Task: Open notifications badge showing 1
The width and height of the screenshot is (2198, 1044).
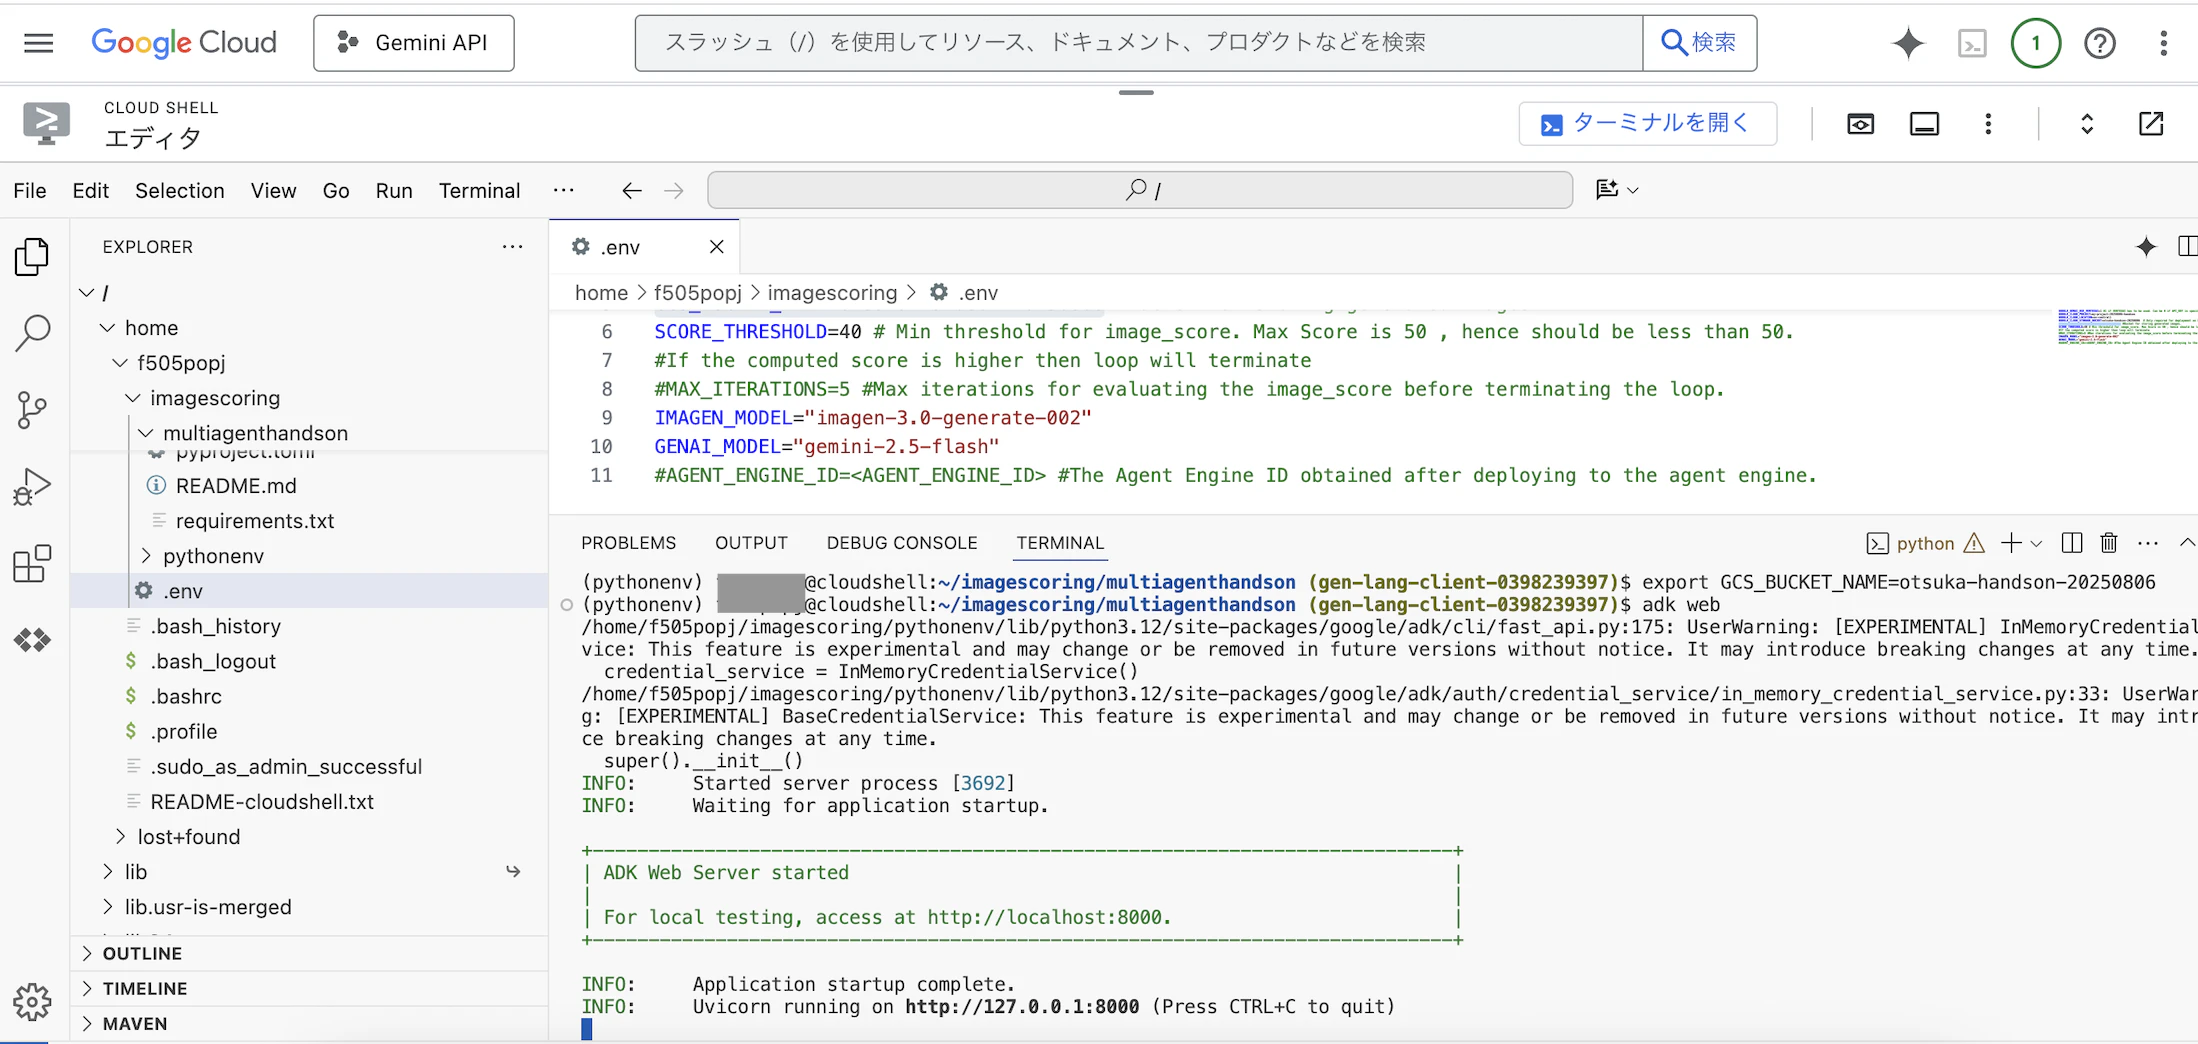Action: click(2036, 43)
